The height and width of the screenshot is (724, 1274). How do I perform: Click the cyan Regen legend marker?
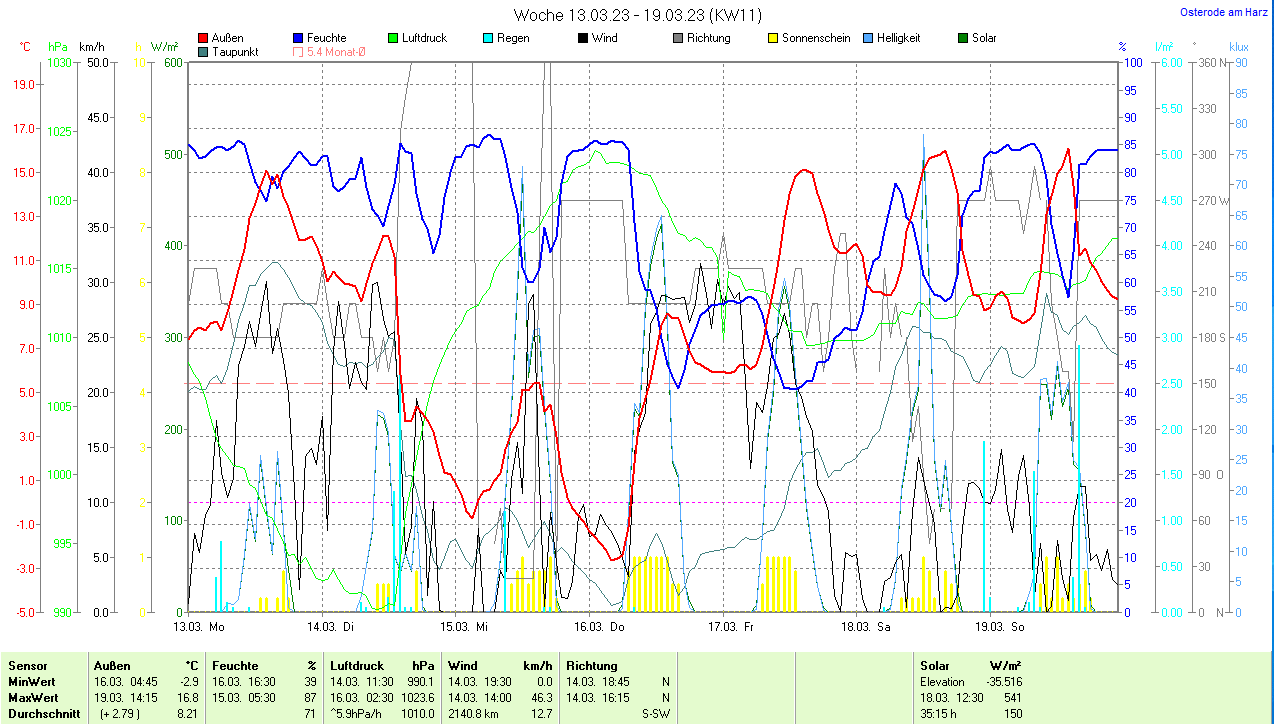(x=488, y=38)
